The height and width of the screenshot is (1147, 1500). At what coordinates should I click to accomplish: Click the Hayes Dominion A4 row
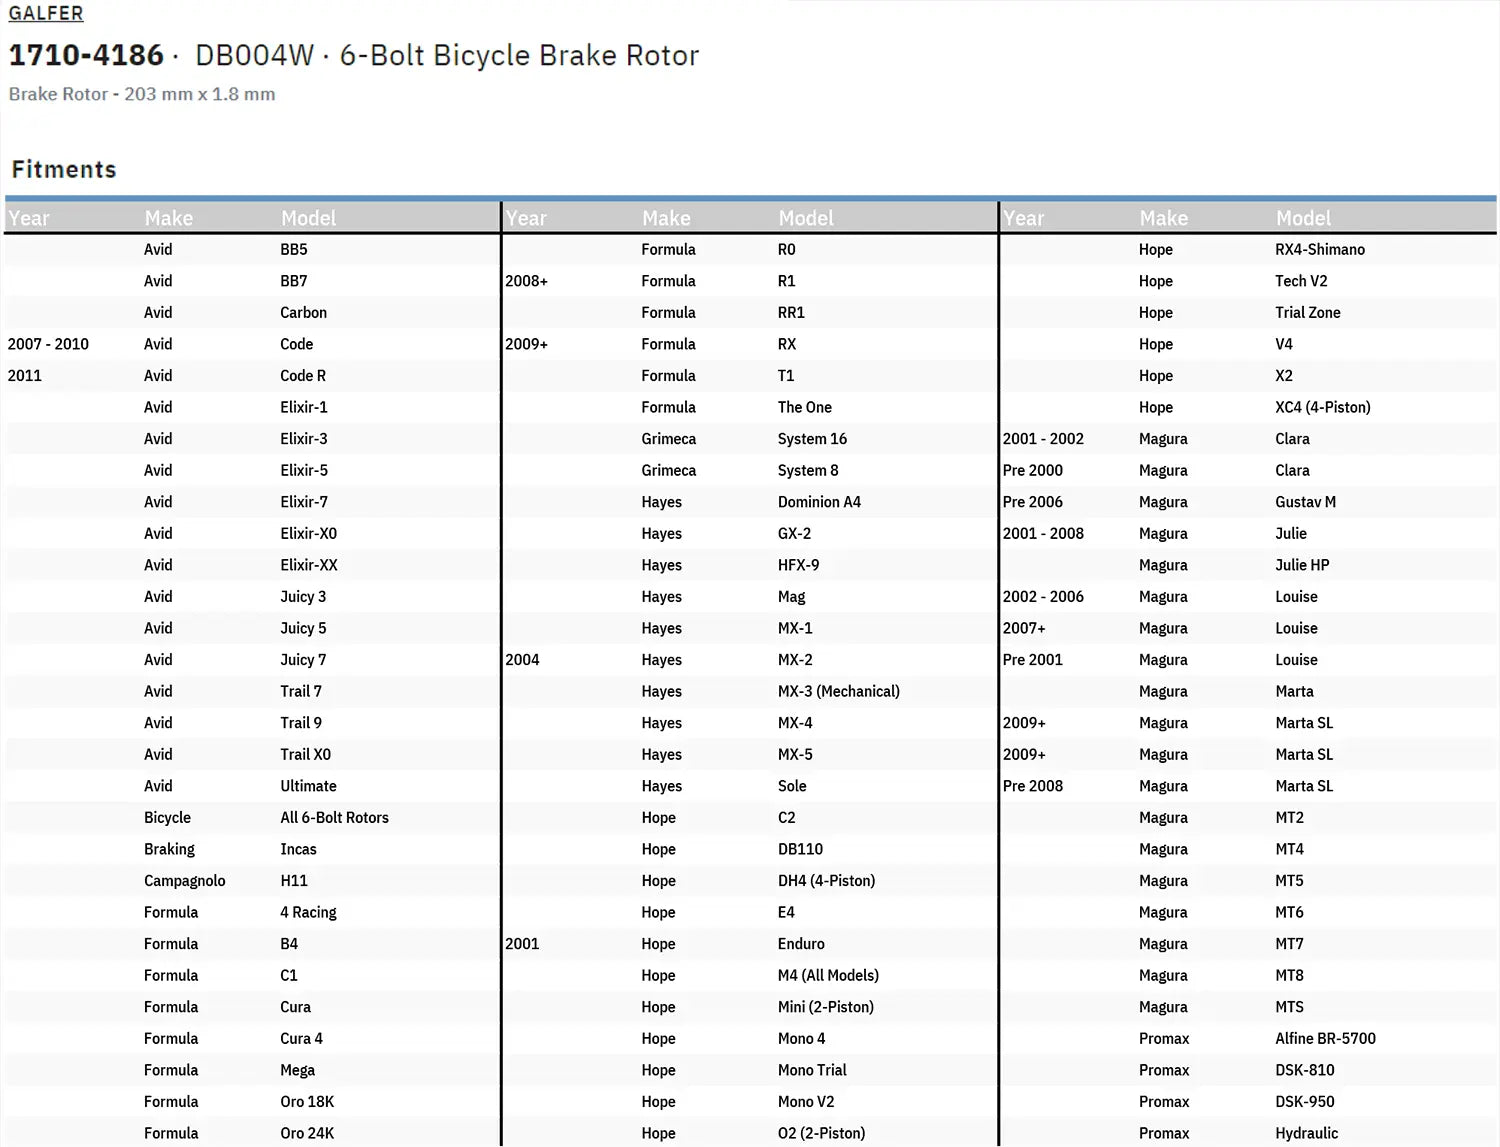(750, 502)
